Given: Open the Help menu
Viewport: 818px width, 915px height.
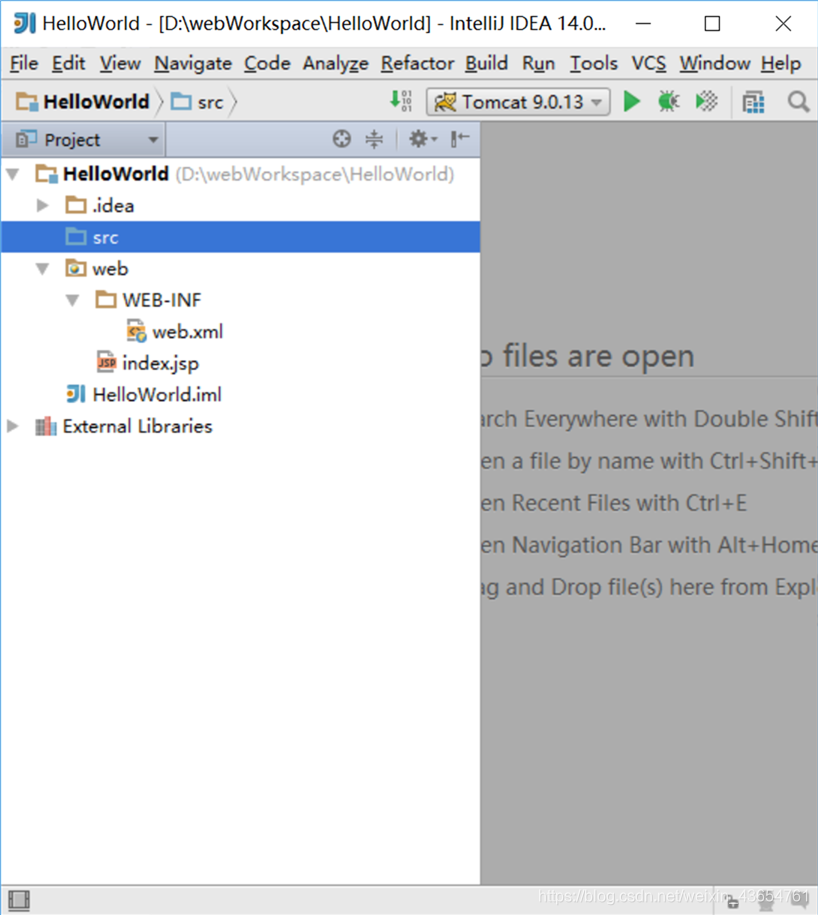Looking at the screenshot, I should click(781, 63).
